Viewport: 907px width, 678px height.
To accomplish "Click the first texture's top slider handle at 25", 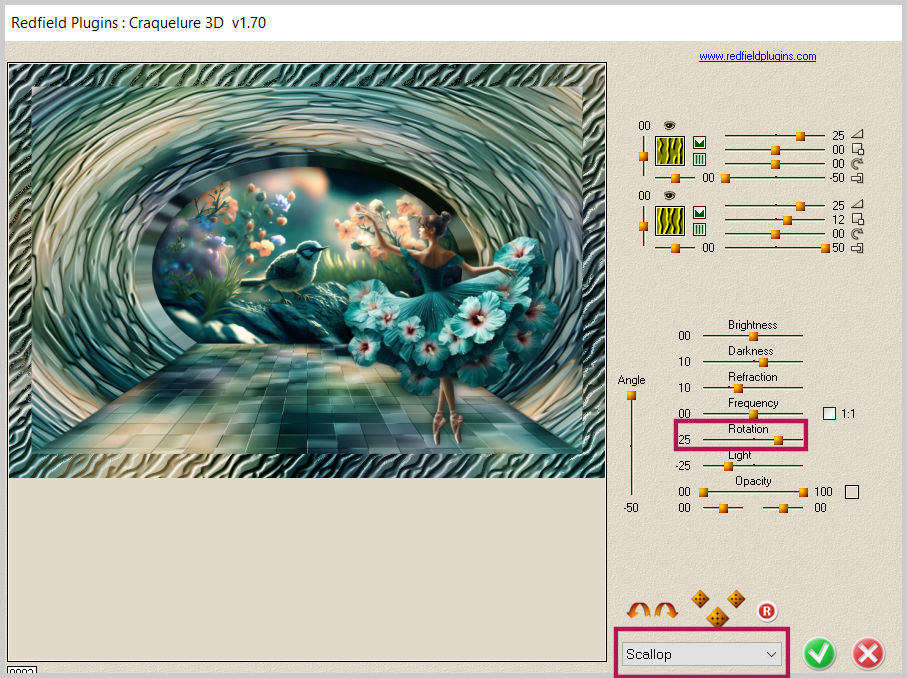I will [801, 136].
